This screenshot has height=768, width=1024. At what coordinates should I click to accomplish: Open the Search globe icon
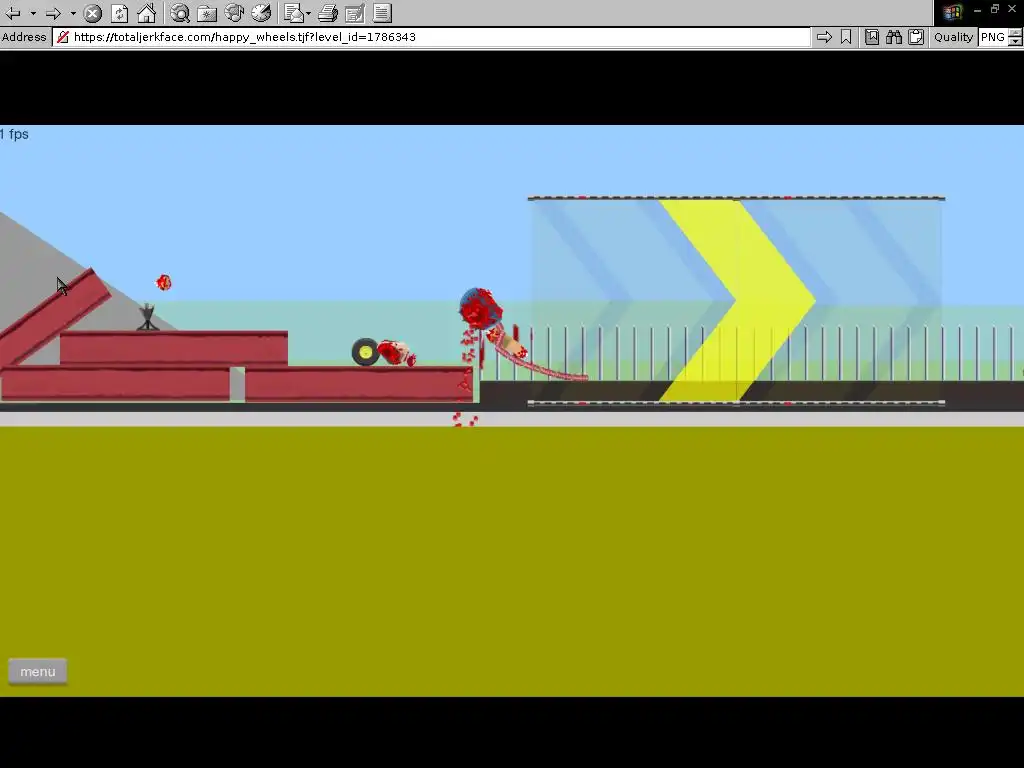(180, 13)
